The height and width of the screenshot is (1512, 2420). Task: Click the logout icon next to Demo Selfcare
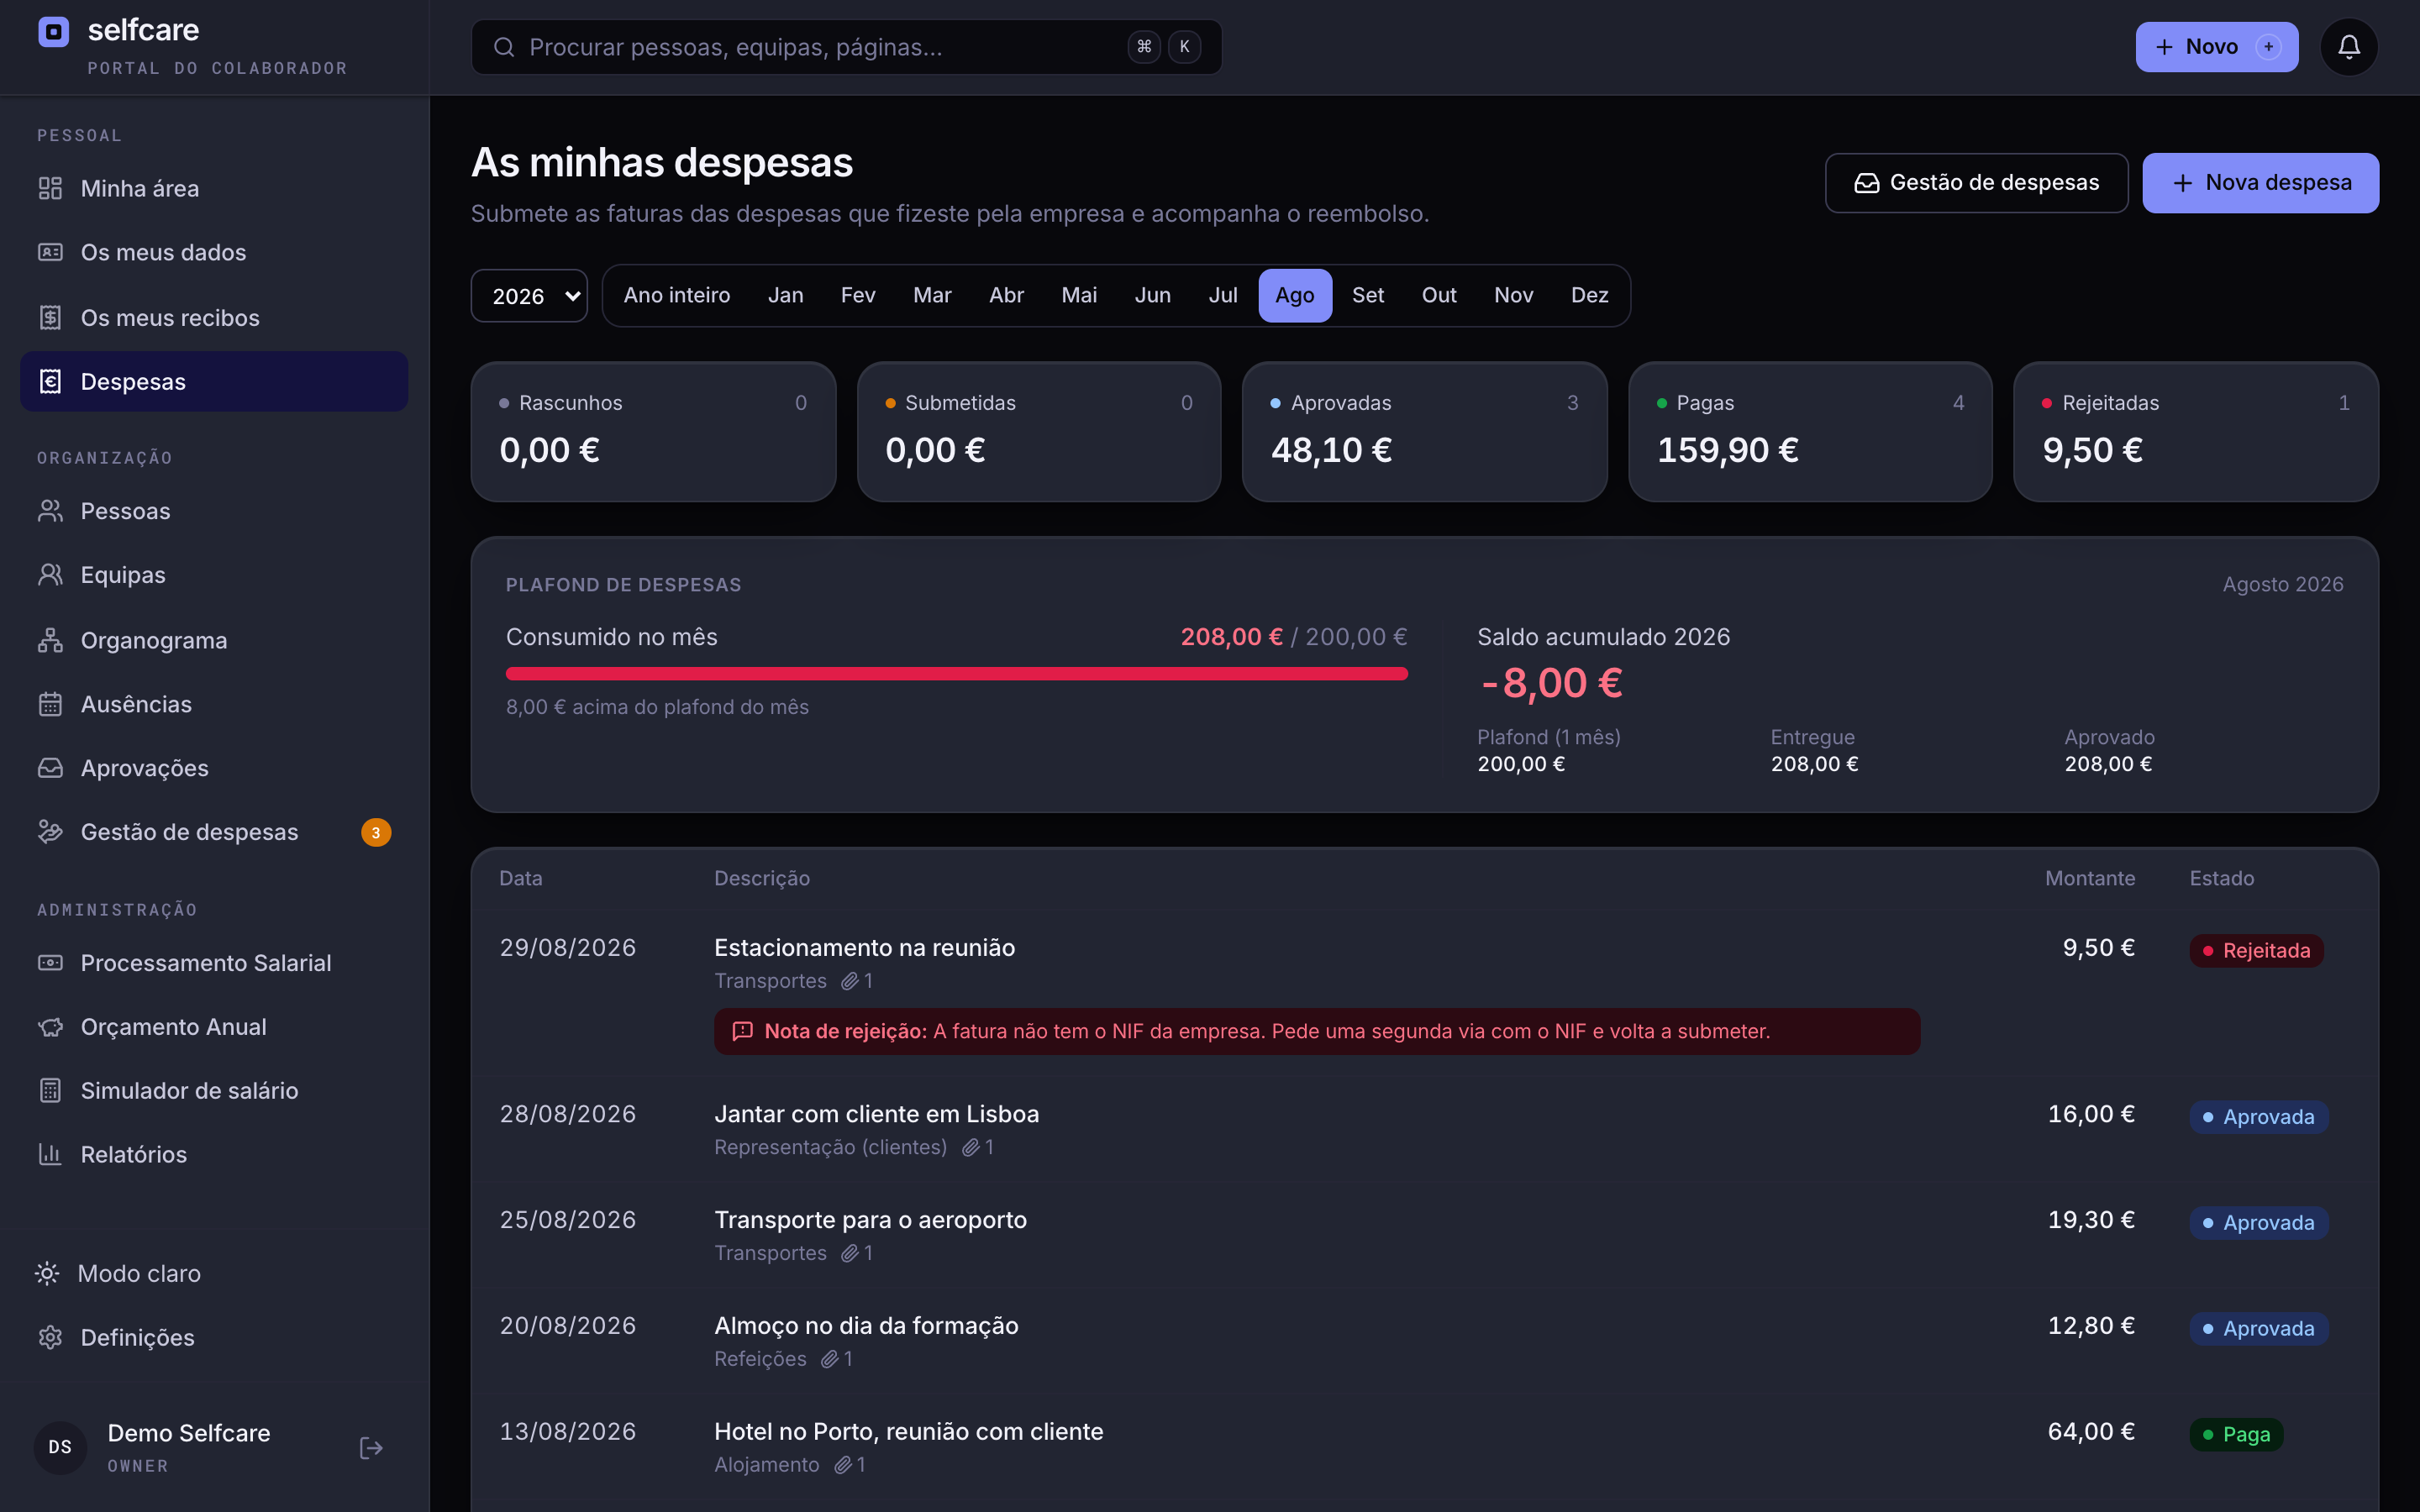click(371, 1447)
